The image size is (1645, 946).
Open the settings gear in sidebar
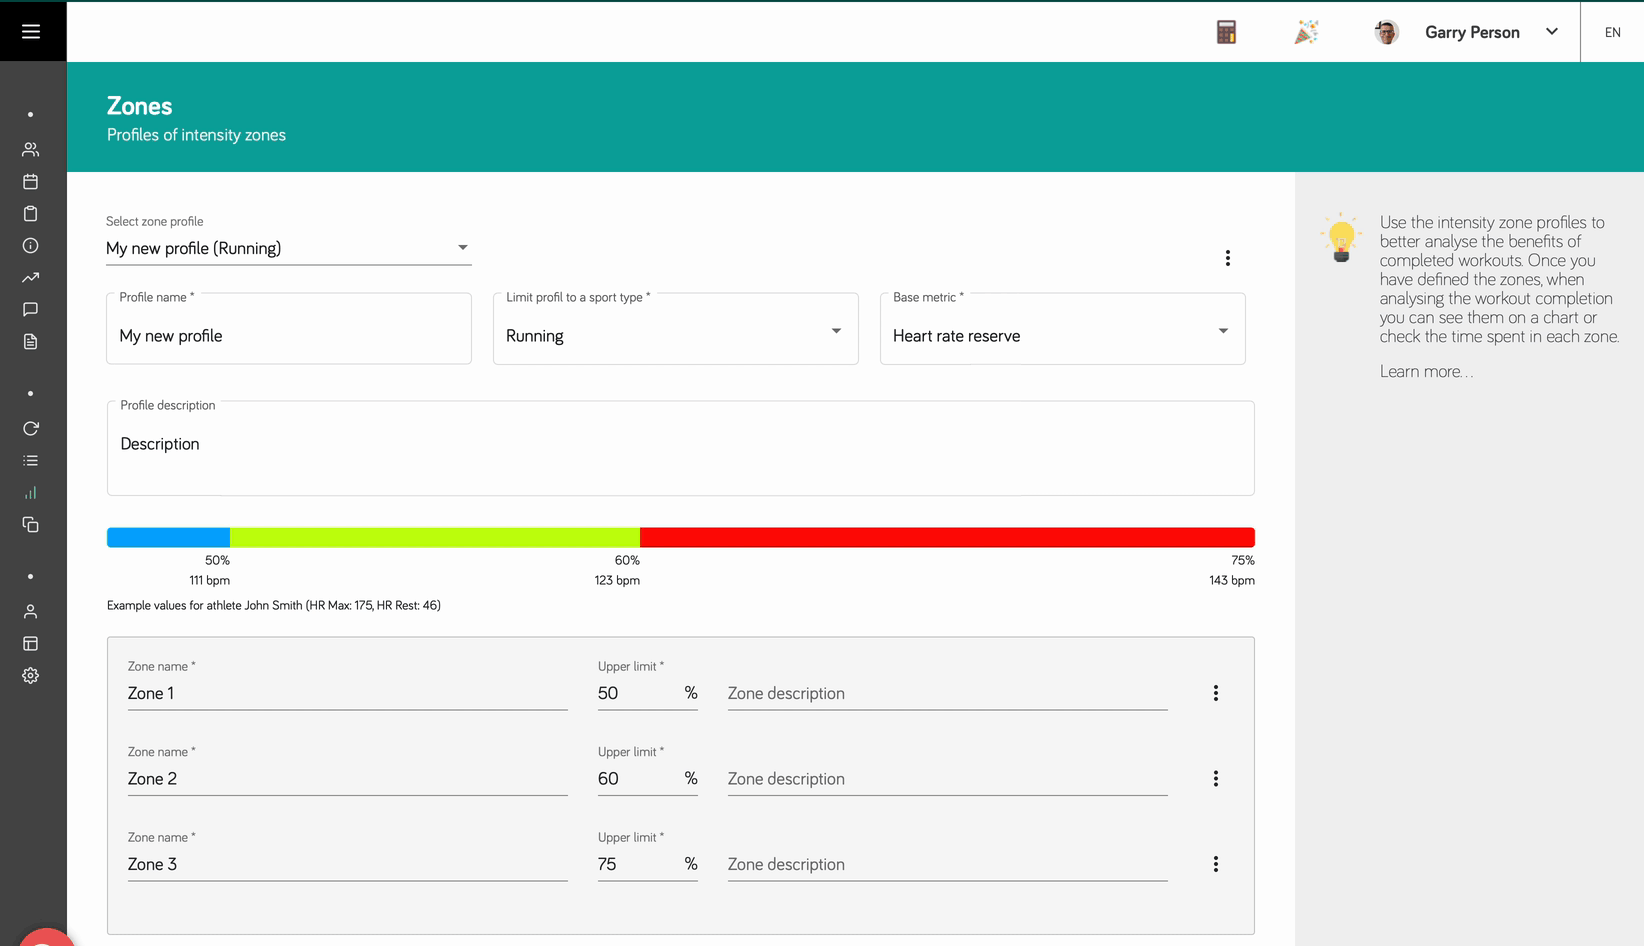(31, 676)
